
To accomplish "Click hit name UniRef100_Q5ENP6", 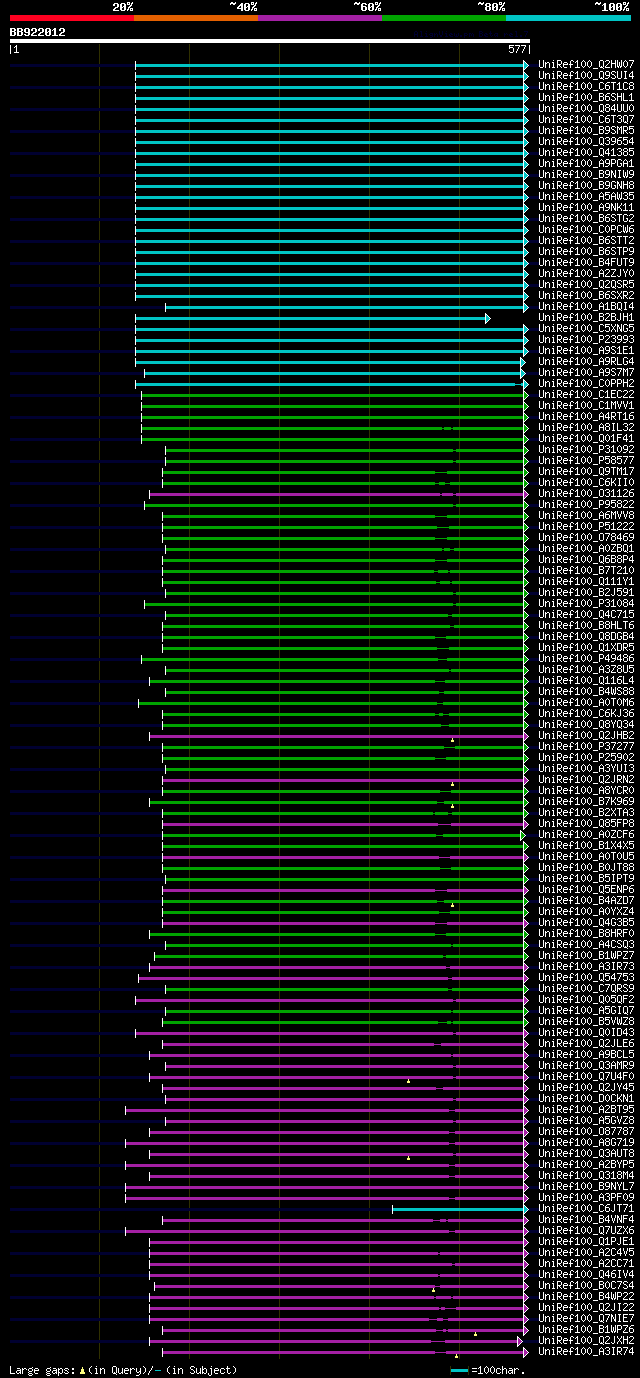I will pyautogui.click(x=586, y=889).
